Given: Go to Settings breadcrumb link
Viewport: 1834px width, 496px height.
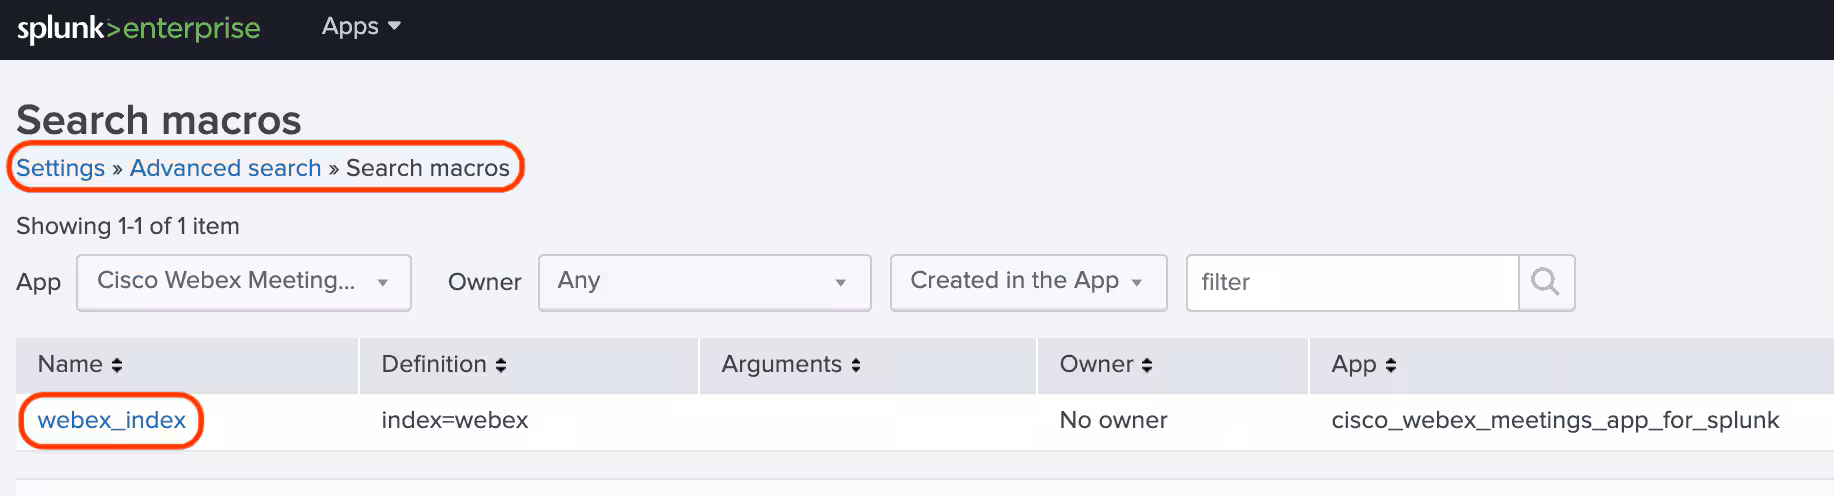Looking at the screenshot, I should pos(60,168).
